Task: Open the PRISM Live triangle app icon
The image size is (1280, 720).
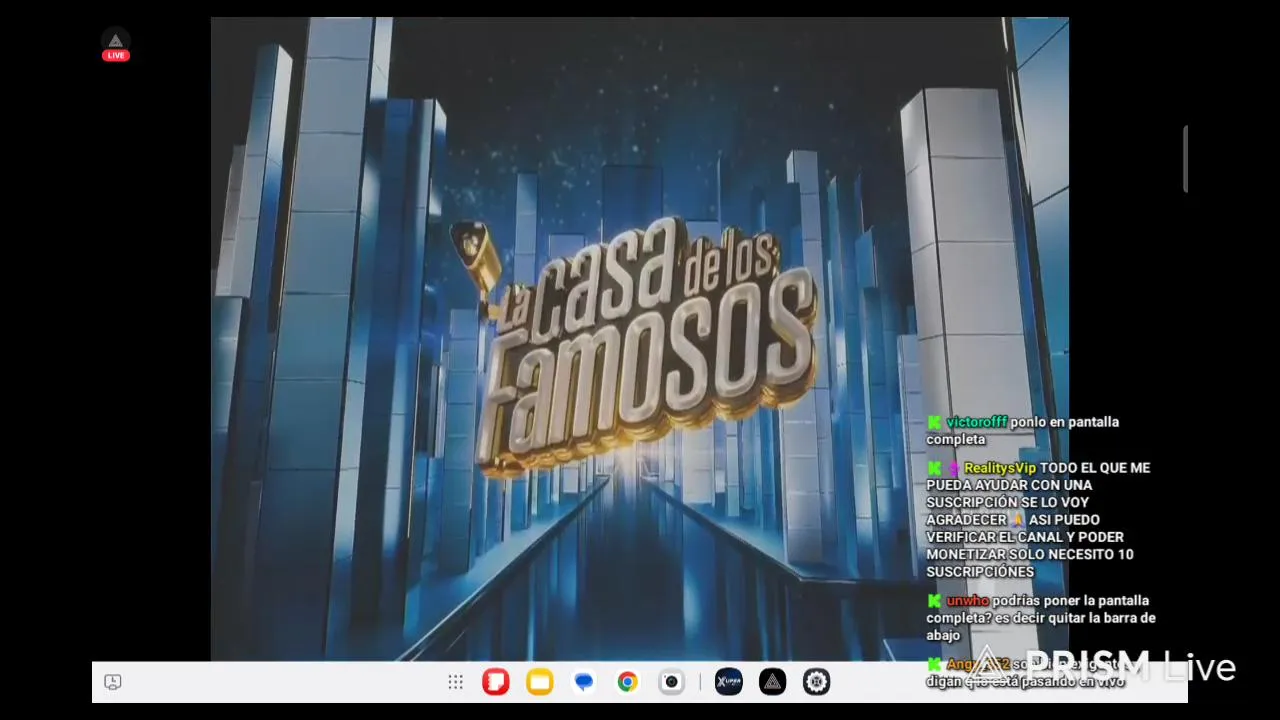Action: pos(773,682)
